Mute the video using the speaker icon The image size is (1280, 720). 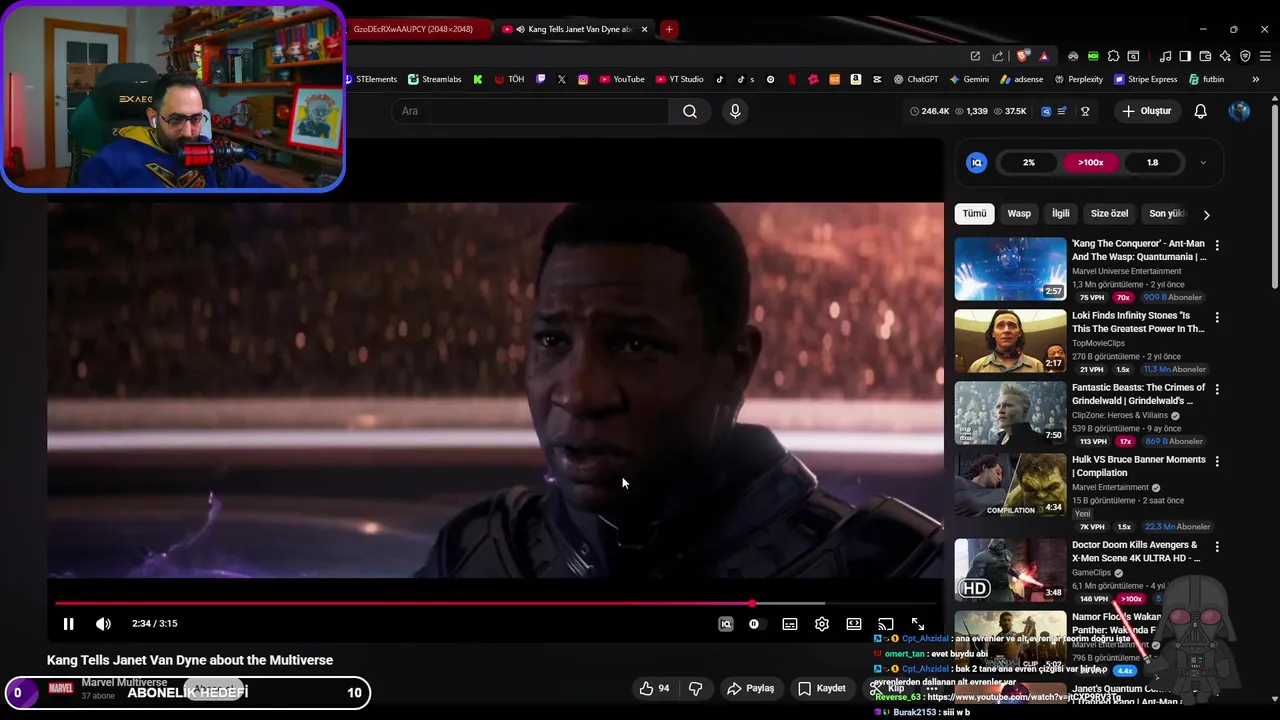103,624
